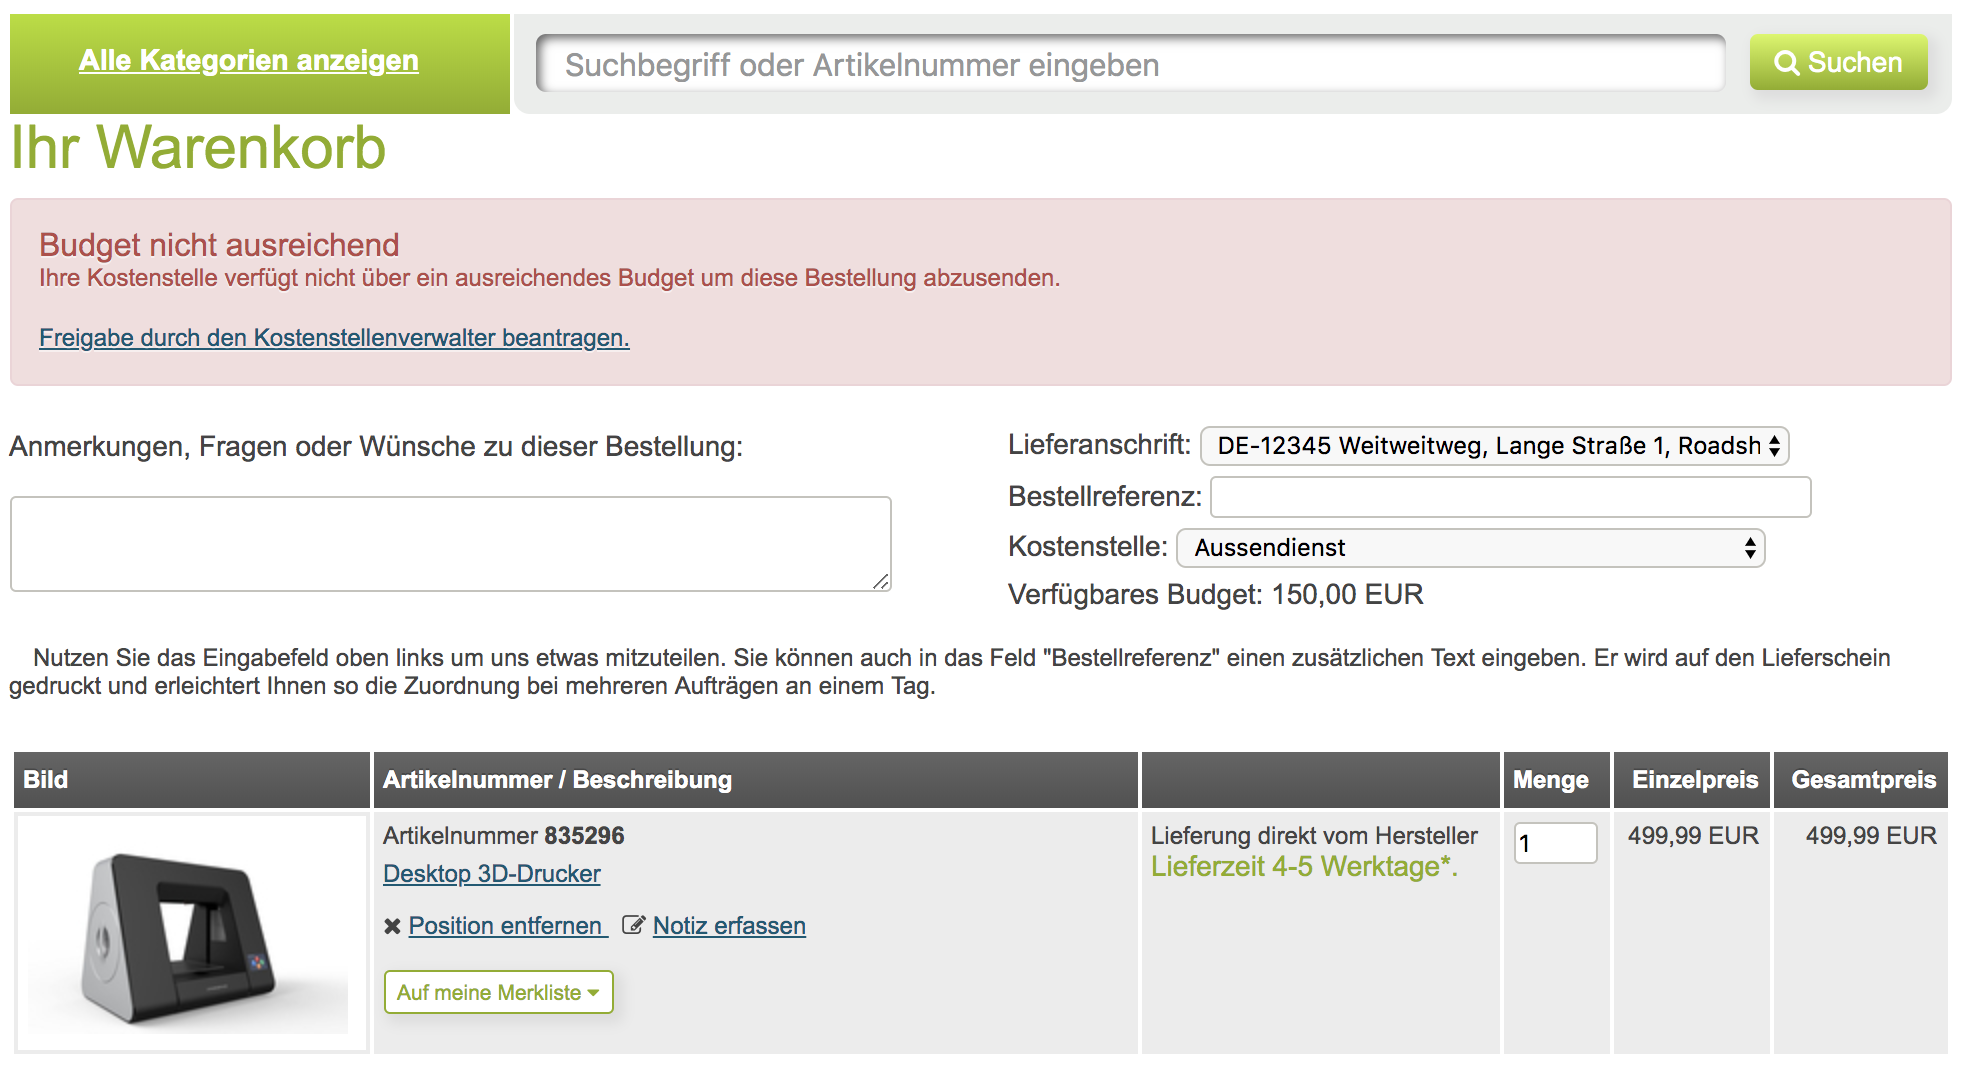Add a note via Notiz erfassen
1964x1068 pixels.
(x=728, y=926)
